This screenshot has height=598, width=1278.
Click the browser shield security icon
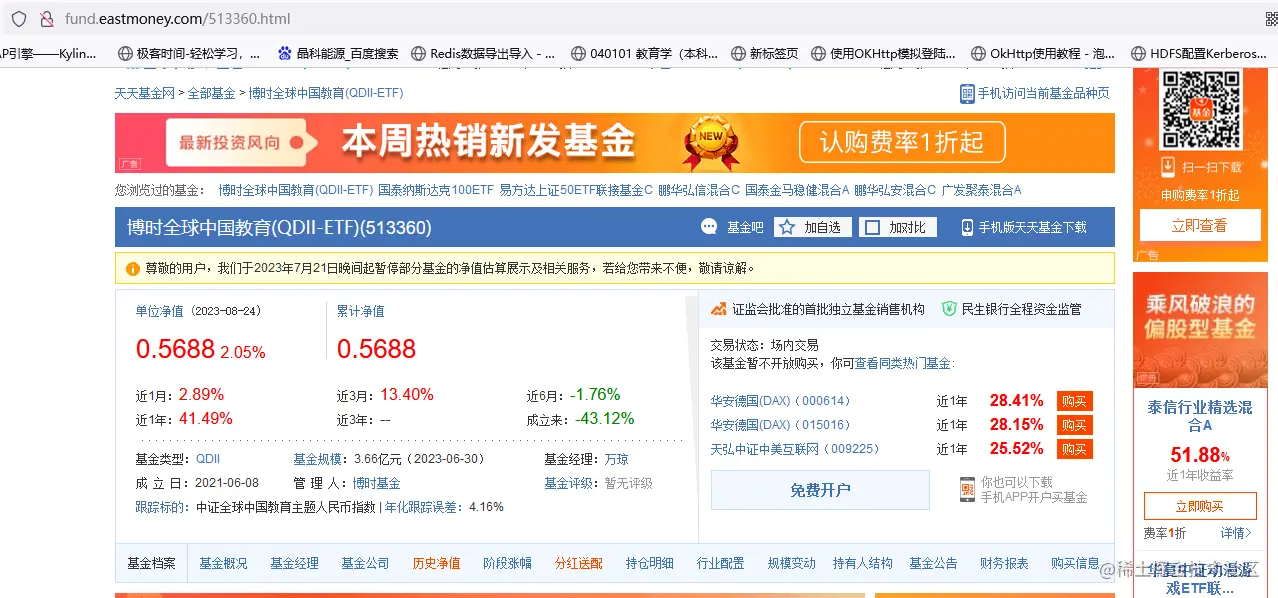pyautogui.click(x=19, y=19)
